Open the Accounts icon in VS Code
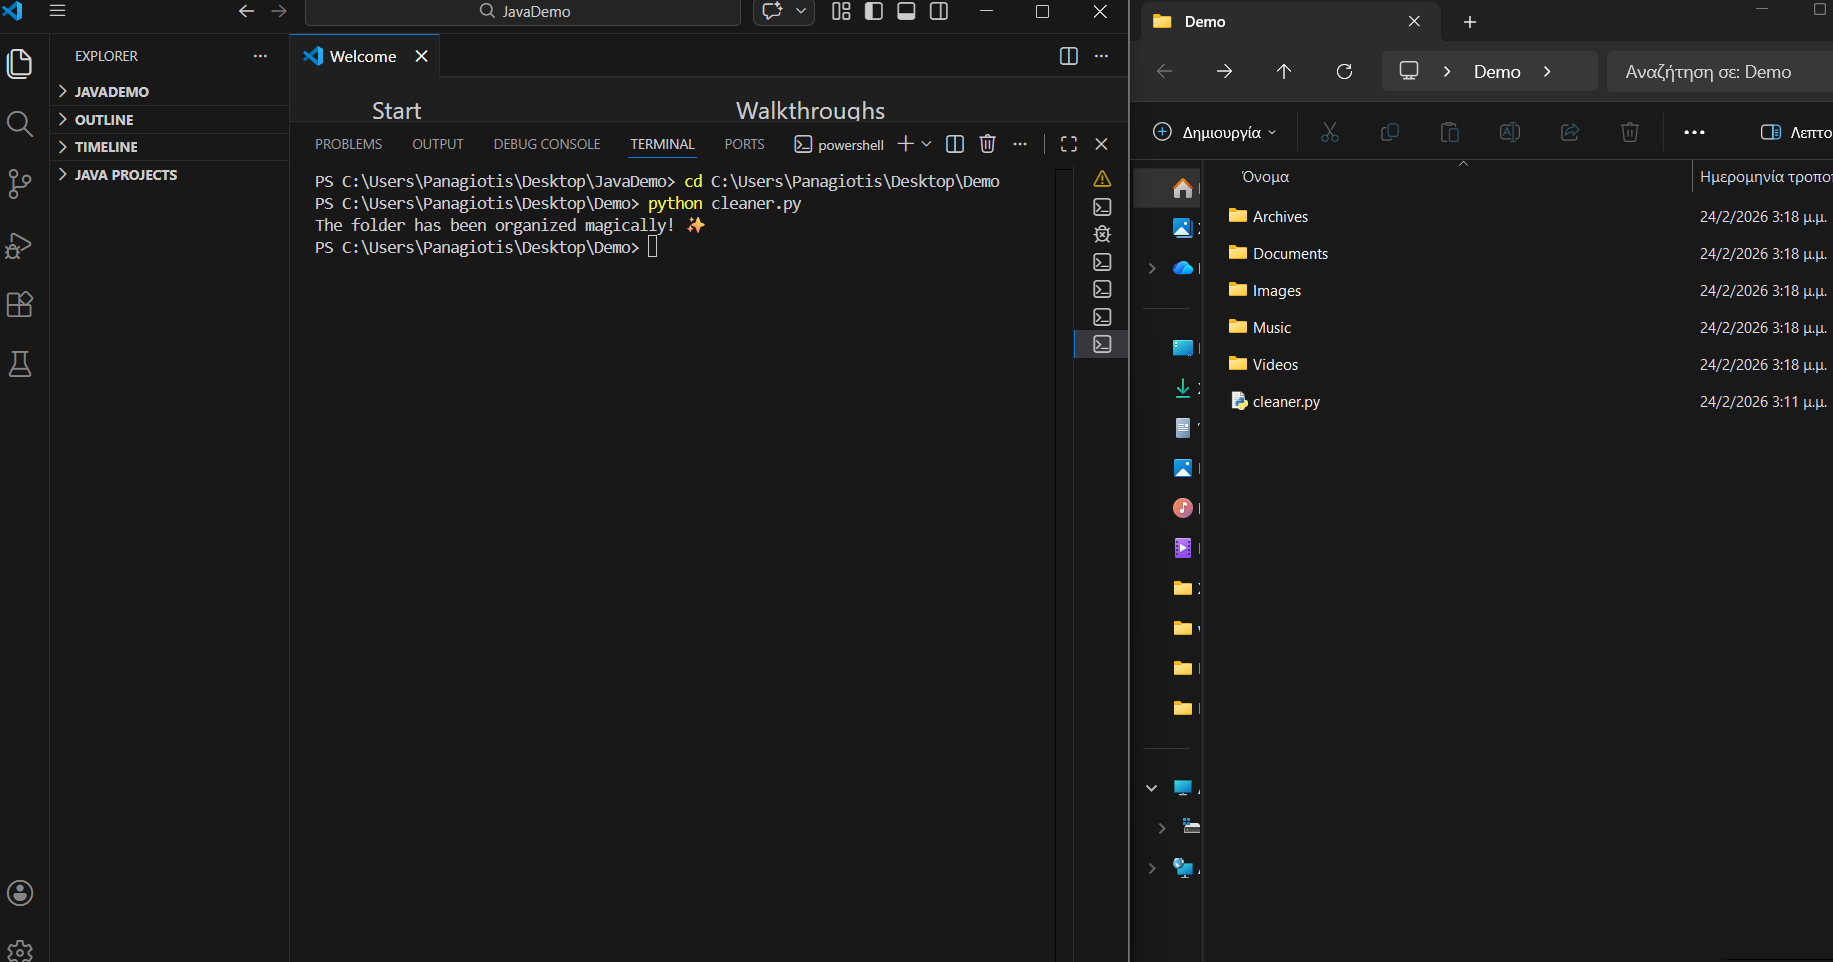The image size is (1833, 962). pyautogui.click(x=20, y=893)
